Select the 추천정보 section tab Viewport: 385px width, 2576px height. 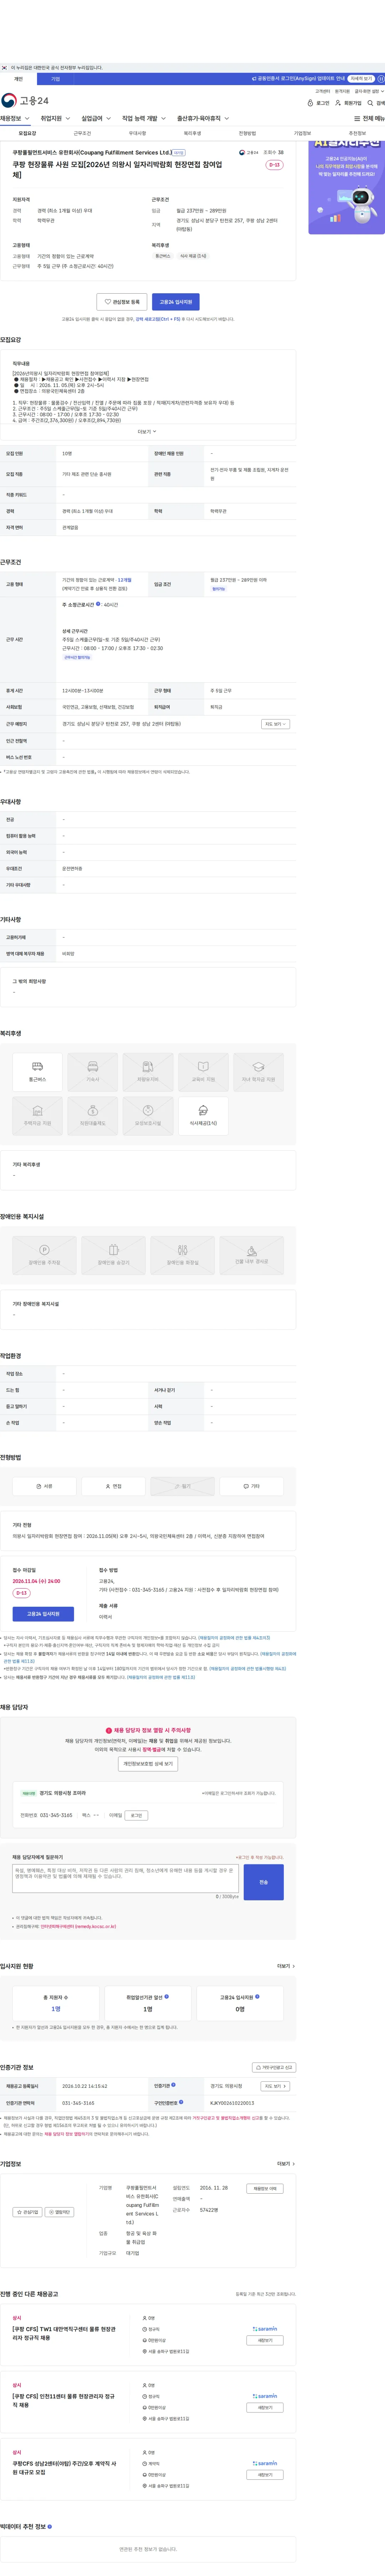[x=357, y=133]
